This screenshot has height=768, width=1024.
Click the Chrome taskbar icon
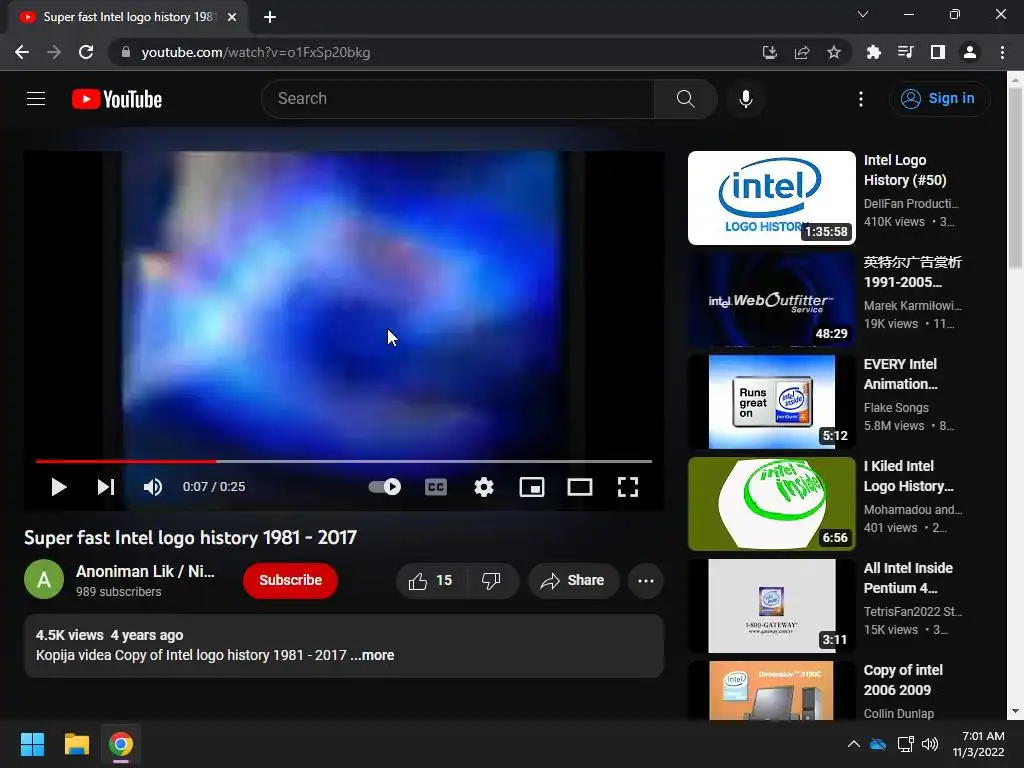[121, 744]
